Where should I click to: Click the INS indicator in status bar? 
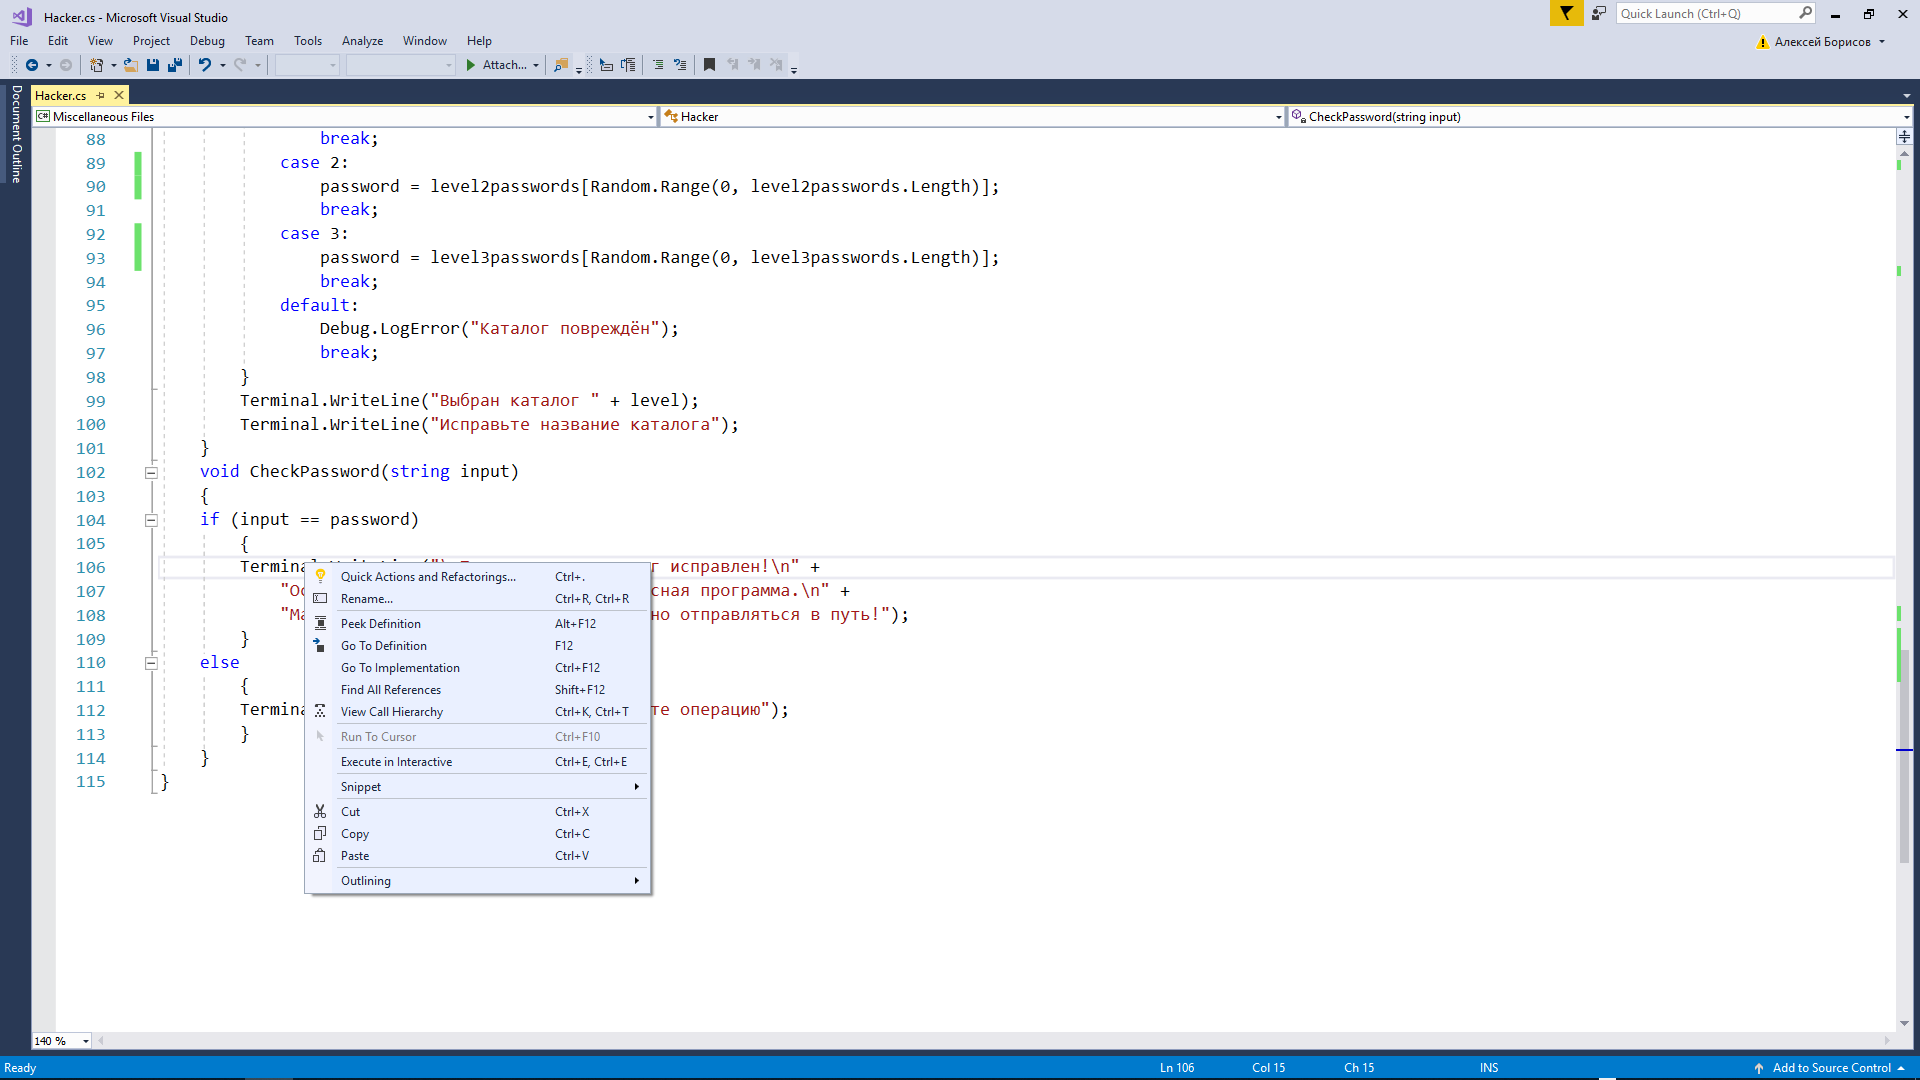tap(1489, 1068)
